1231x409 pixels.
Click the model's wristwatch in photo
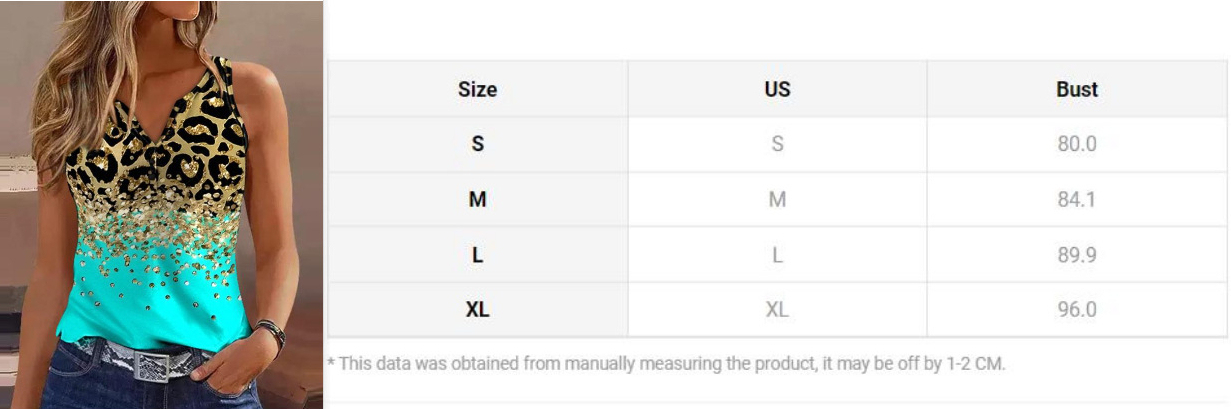[268, 333]
